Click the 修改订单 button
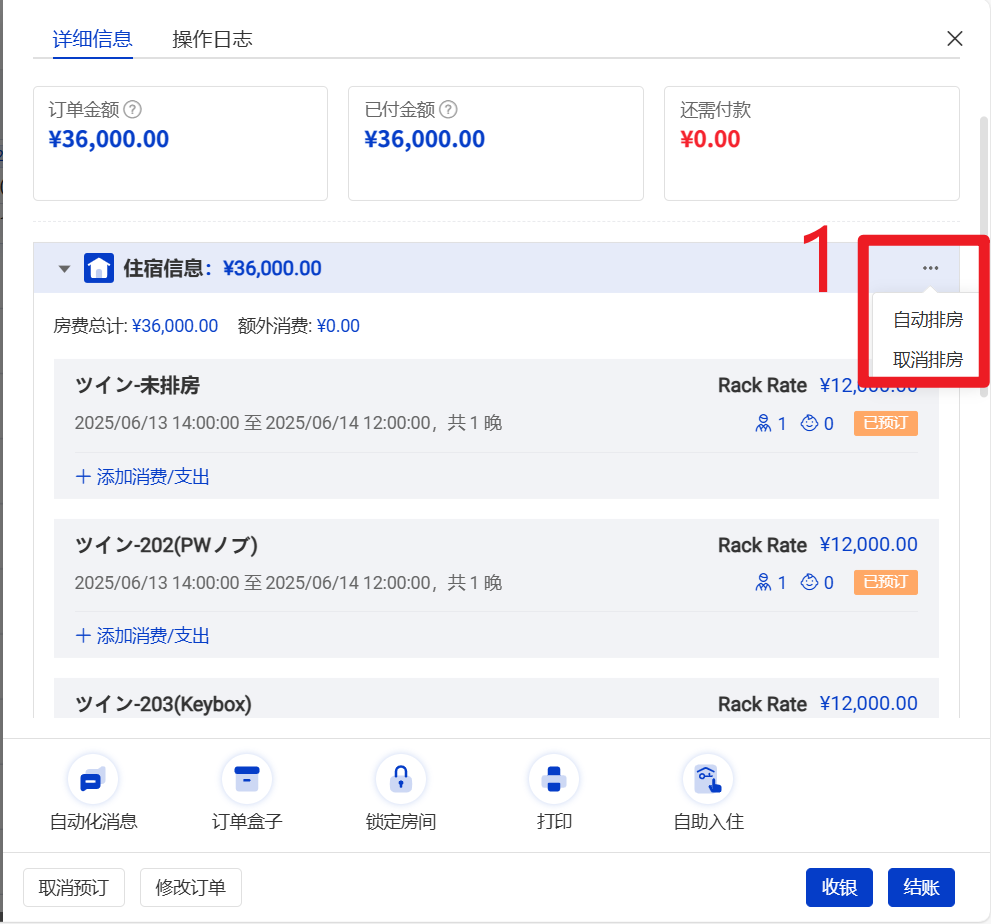 pos(191,887)
